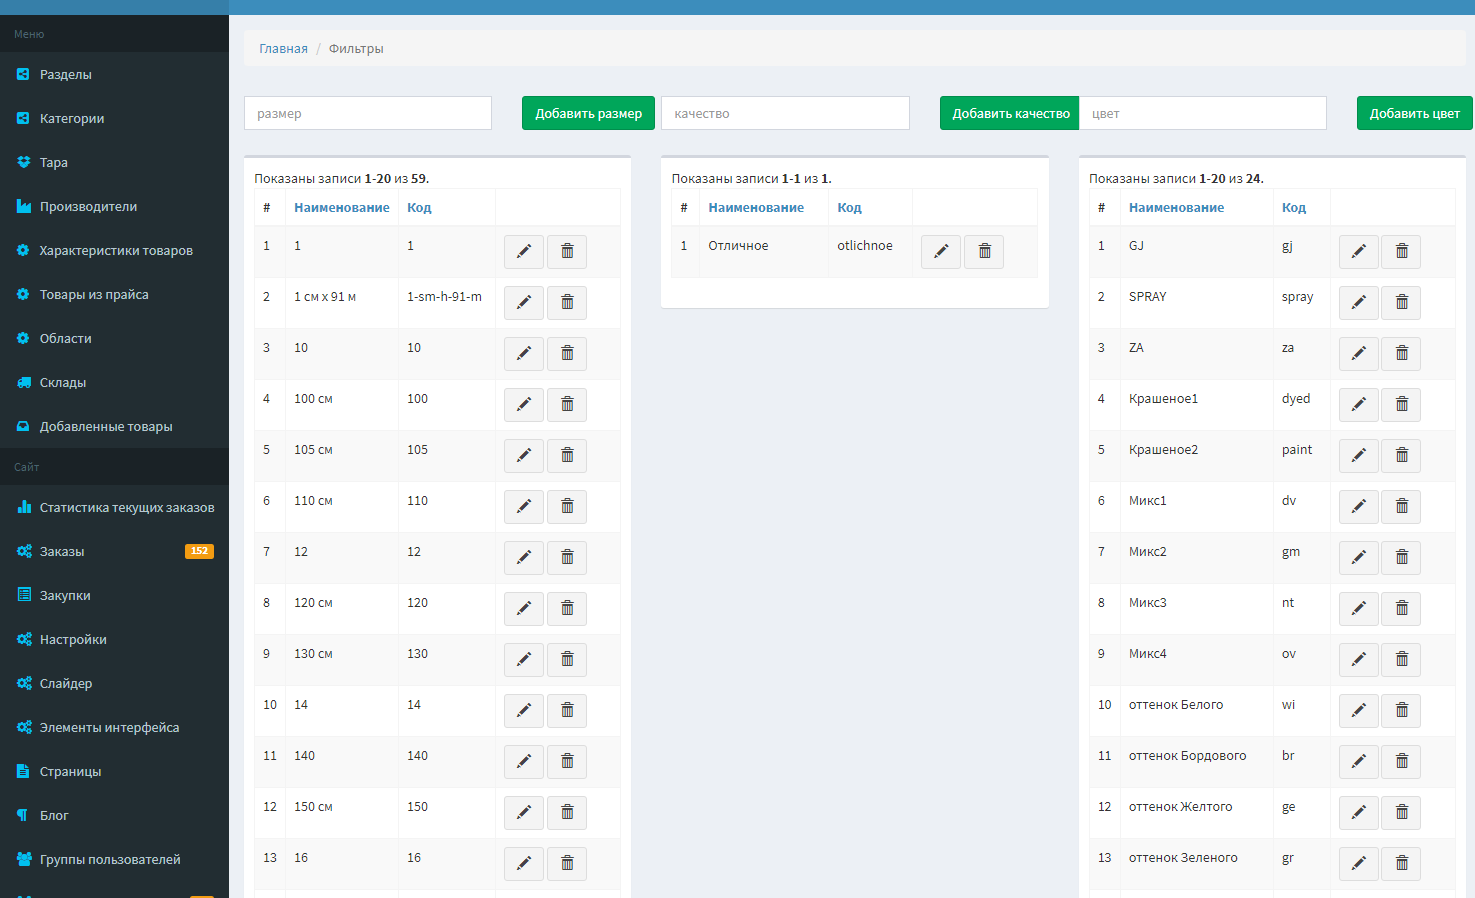1475x898 pixels.
Task: Open 'Характеристики товаров' section
Action: coord(116,250)
